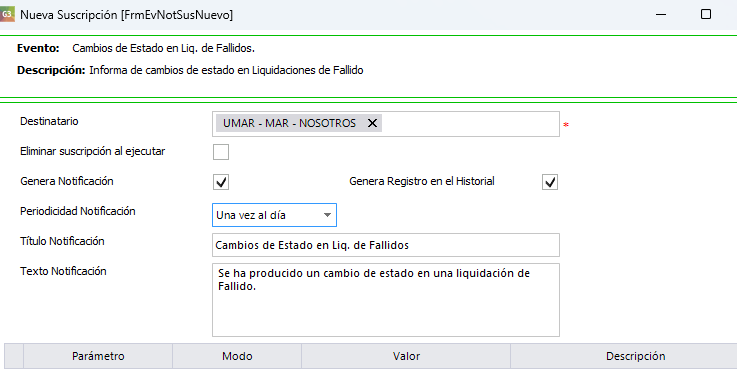Click into the Título Notificación field
The image size is (737, 375).
386,245
